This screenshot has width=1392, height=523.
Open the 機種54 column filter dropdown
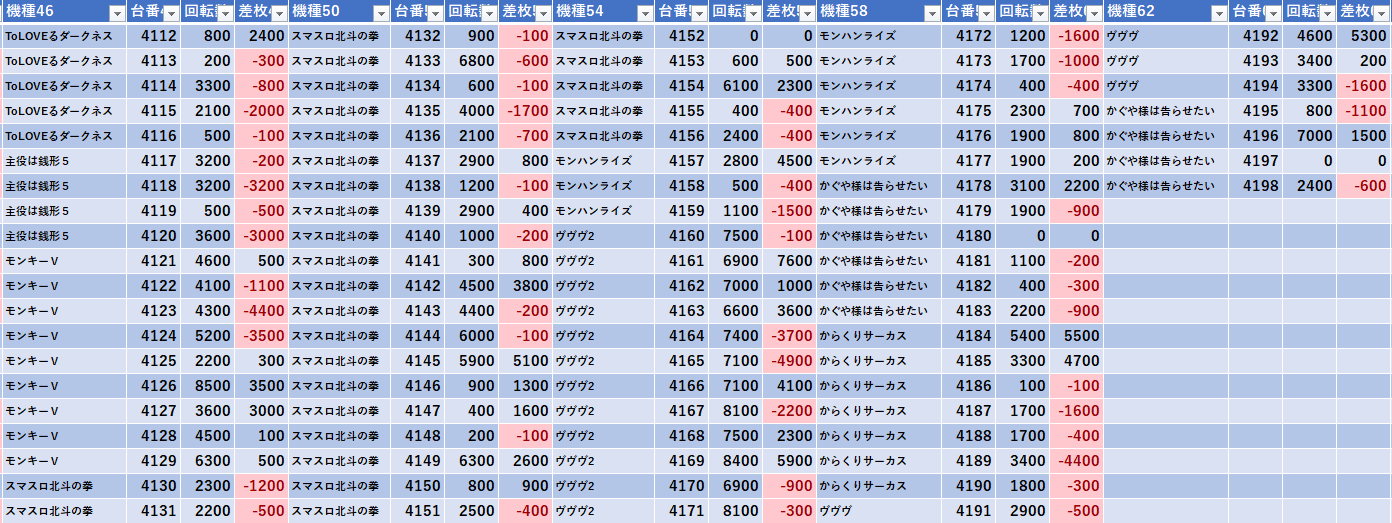tap(644, 13)
